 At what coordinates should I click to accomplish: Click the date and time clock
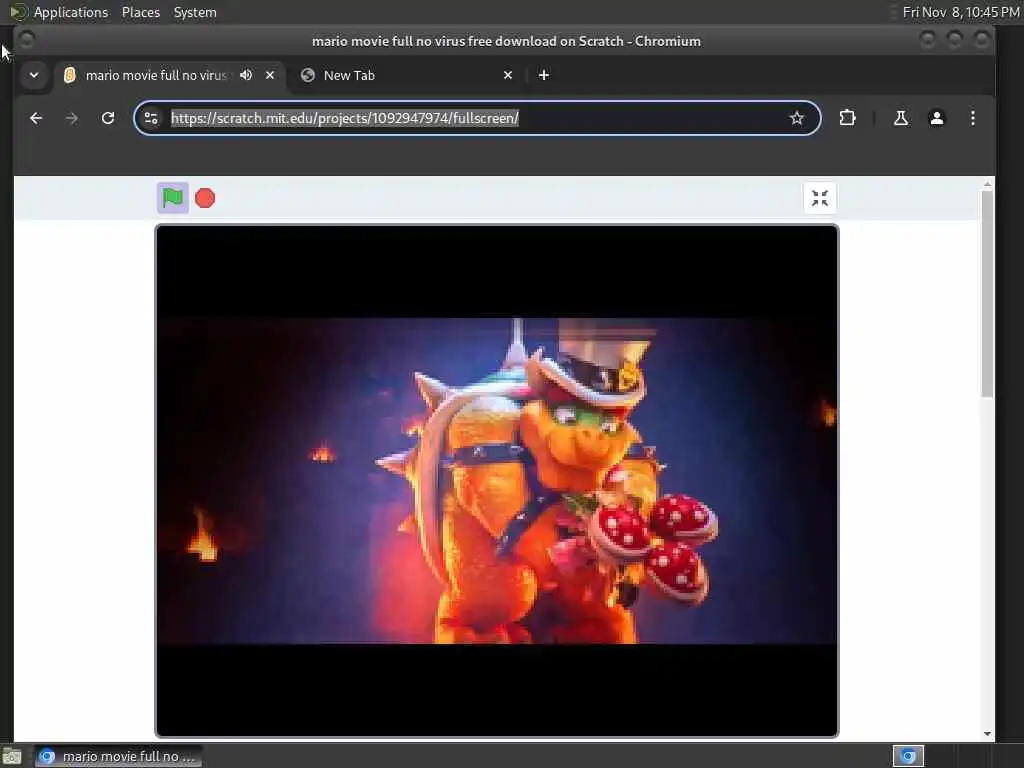click(961, 12)
